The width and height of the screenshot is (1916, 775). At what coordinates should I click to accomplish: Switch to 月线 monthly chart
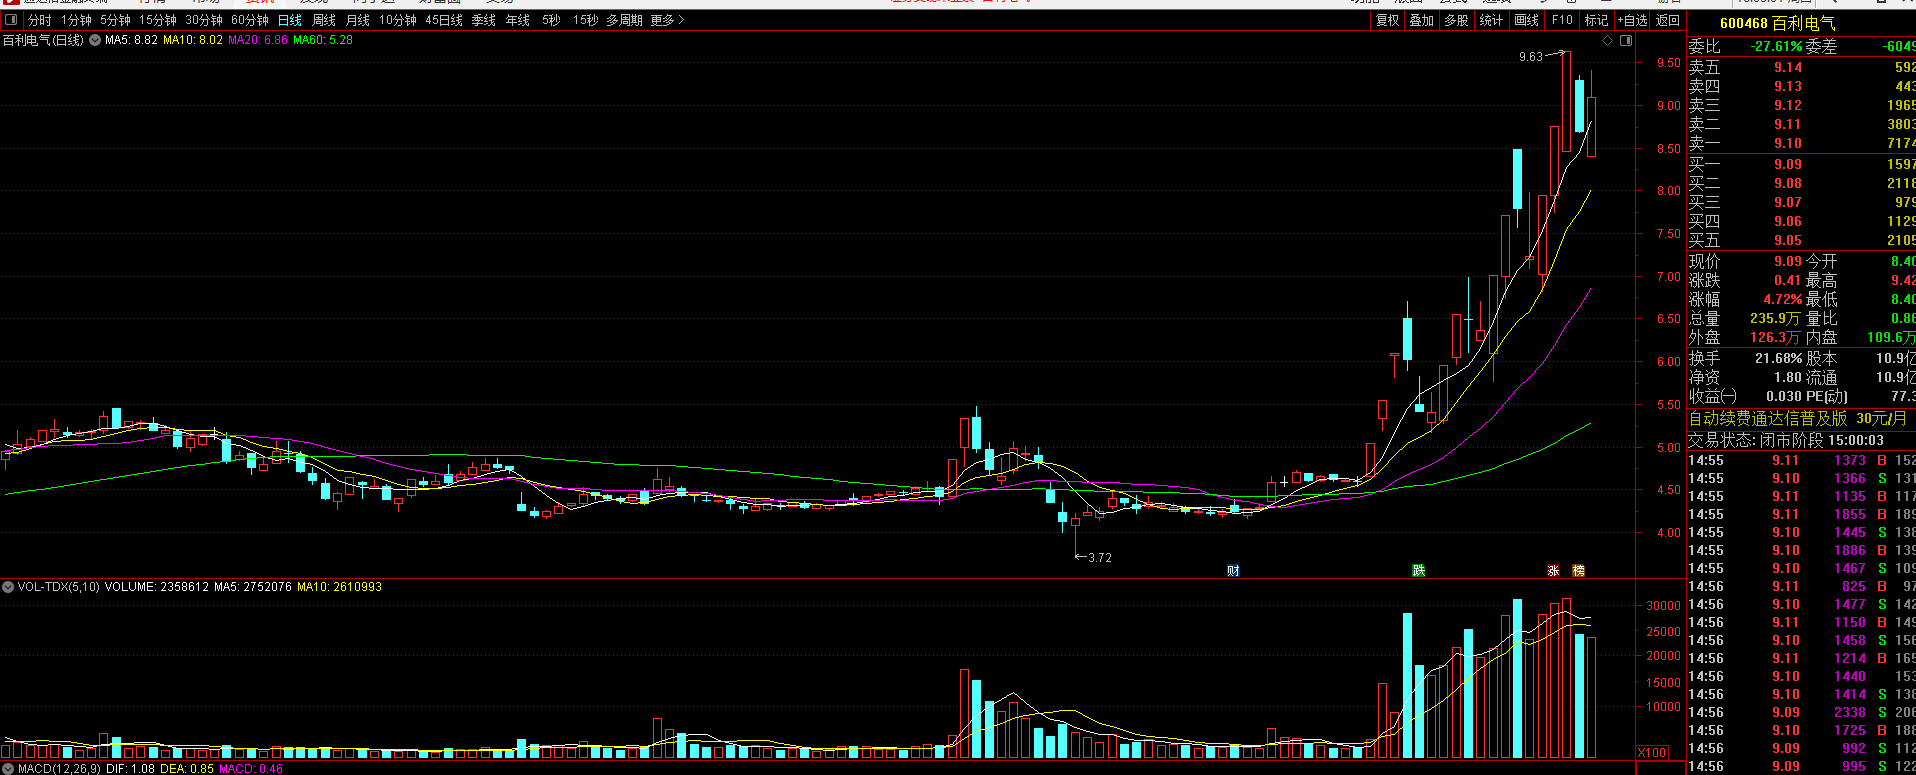358,20
